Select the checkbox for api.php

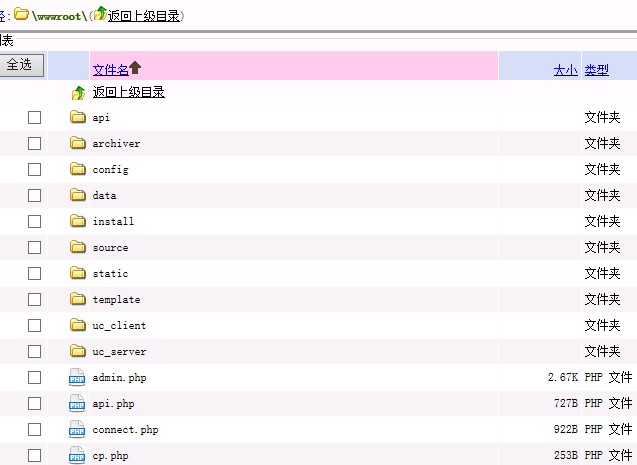point(34,403)
